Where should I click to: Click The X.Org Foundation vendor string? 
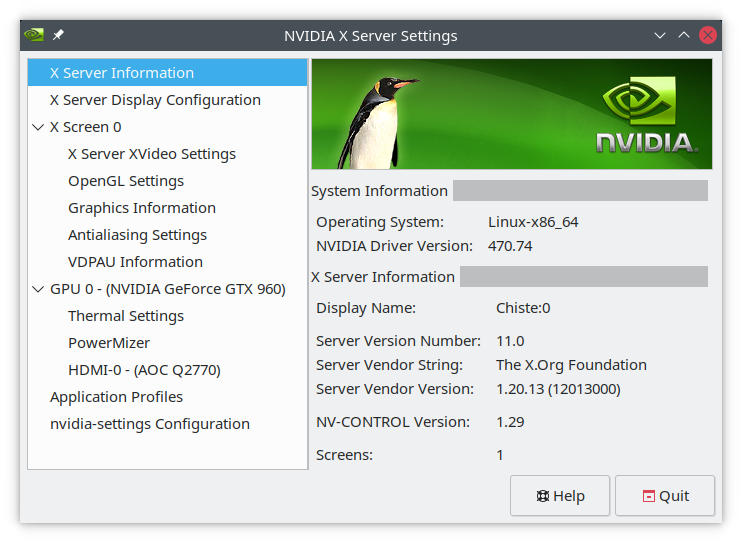click(x=571, y=365)
